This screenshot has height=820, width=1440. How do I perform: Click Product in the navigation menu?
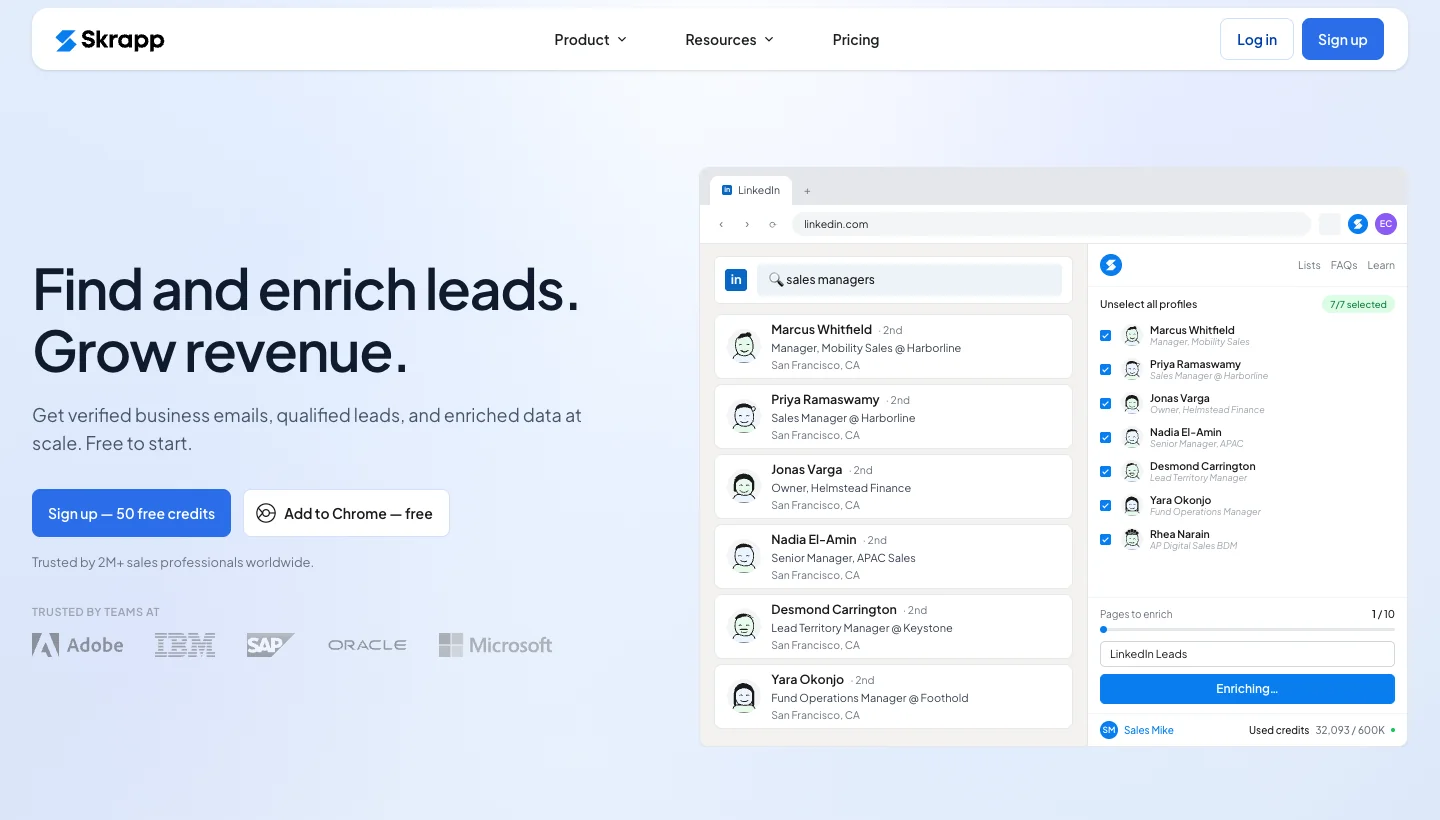tap(582, 40)
